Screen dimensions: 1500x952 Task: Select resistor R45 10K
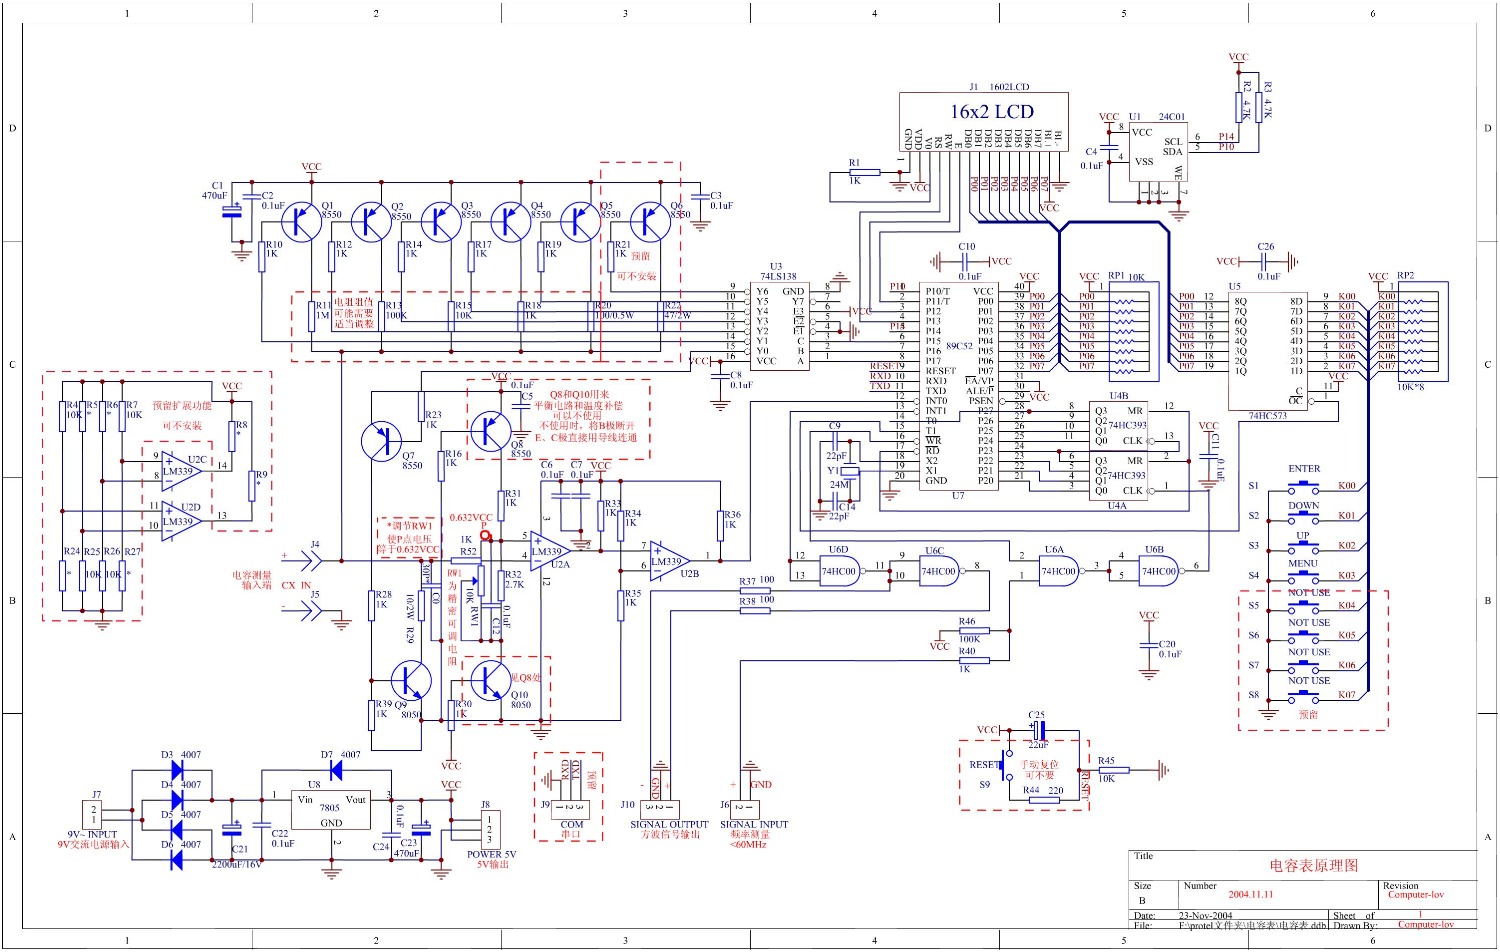tap(1113, 770)
